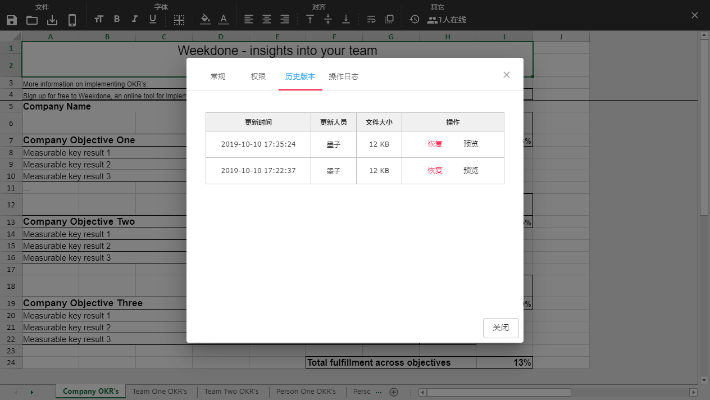Switch to the 操作日志 tab
Viewport: 710px width, 400px height.
click(x=343, y=76)
